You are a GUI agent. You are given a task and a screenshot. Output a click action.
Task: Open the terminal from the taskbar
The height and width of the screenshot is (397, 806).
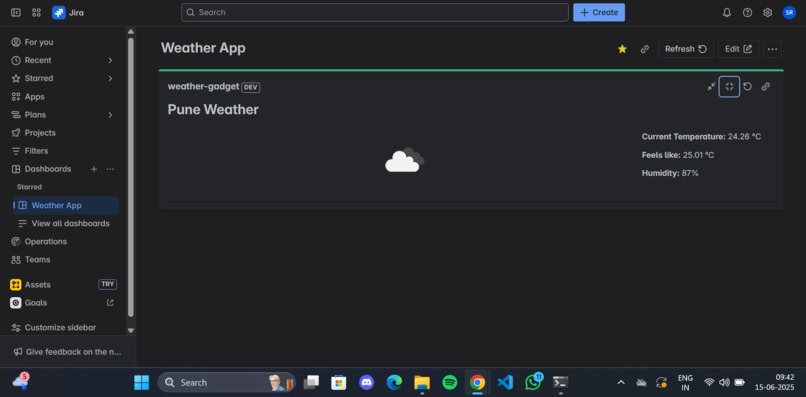click(560, 383)
